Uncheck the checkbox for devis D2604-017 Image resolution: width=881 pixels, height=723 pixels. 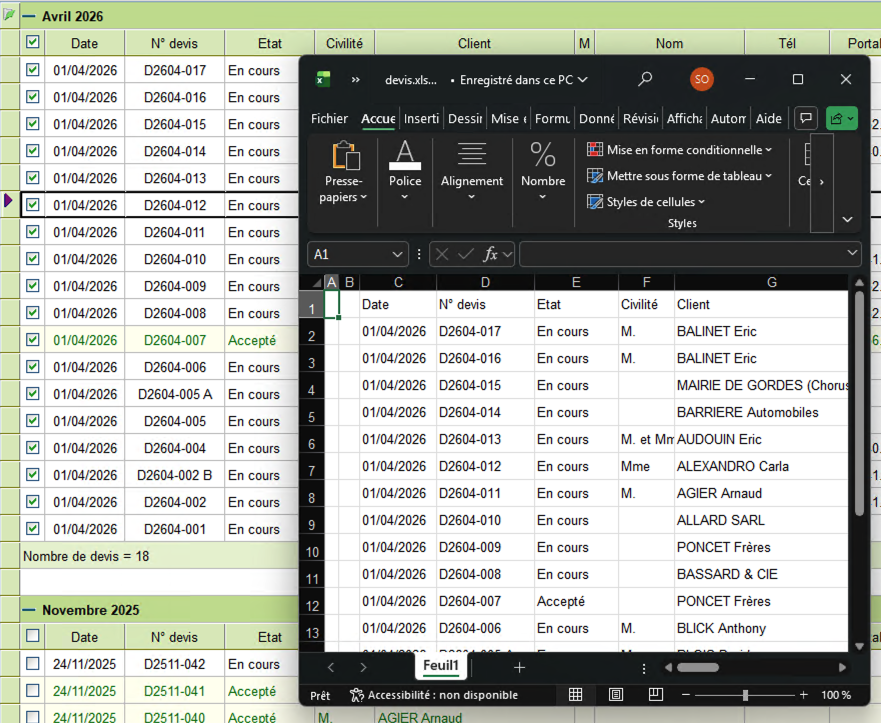pos(33,70)
